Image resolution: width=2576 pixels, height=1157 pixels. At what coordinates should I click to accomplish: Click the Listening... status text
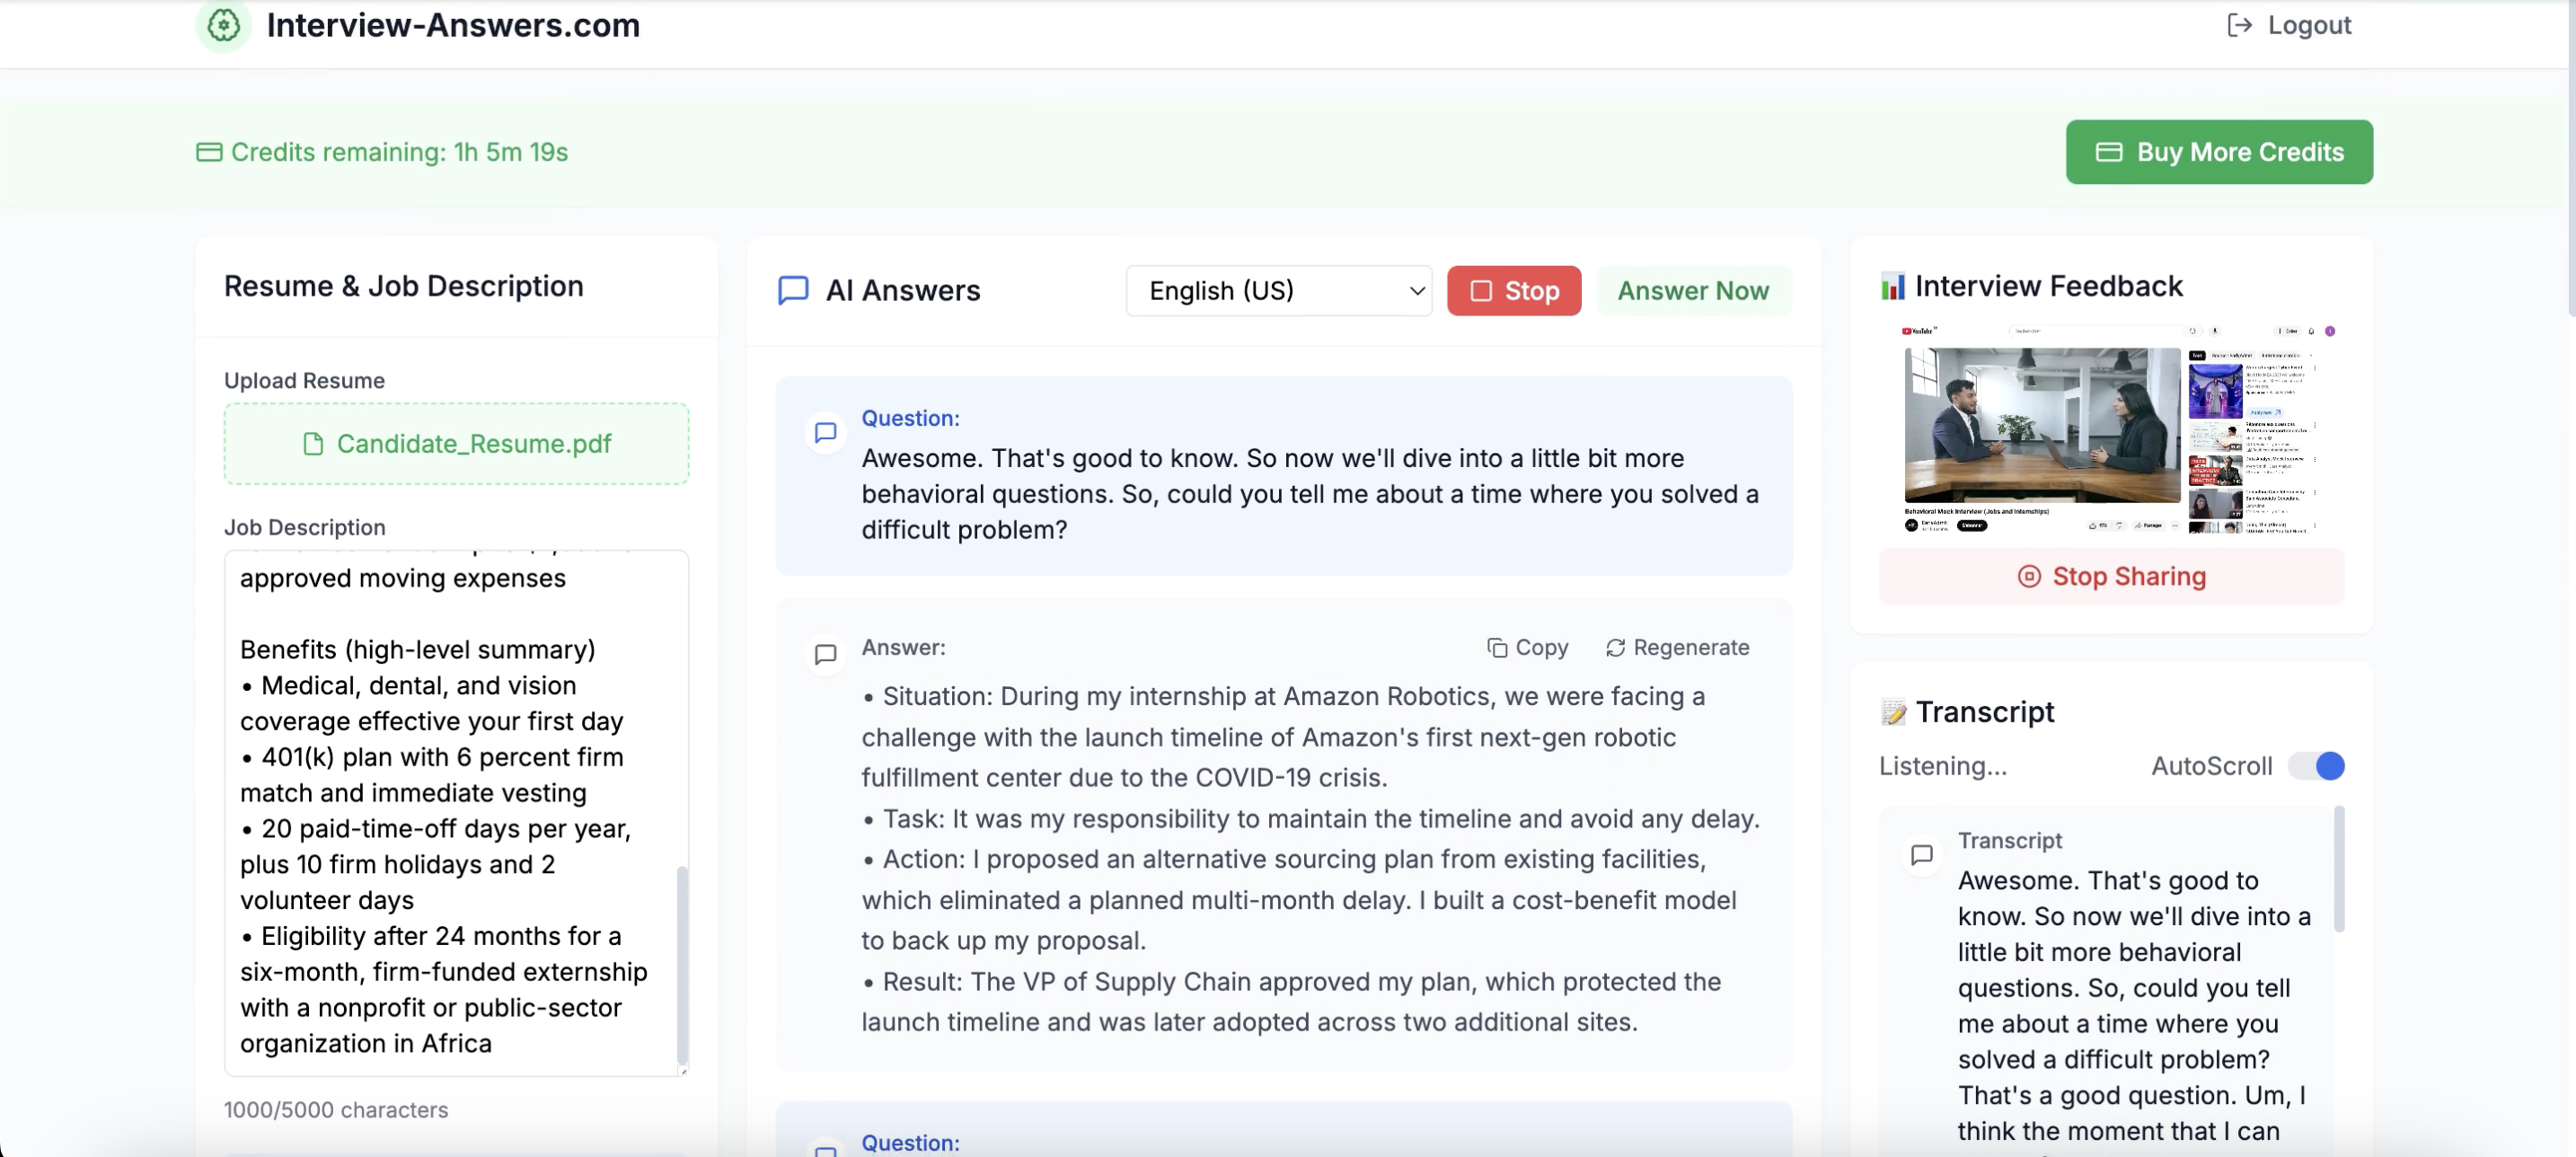pos(1942,766)
